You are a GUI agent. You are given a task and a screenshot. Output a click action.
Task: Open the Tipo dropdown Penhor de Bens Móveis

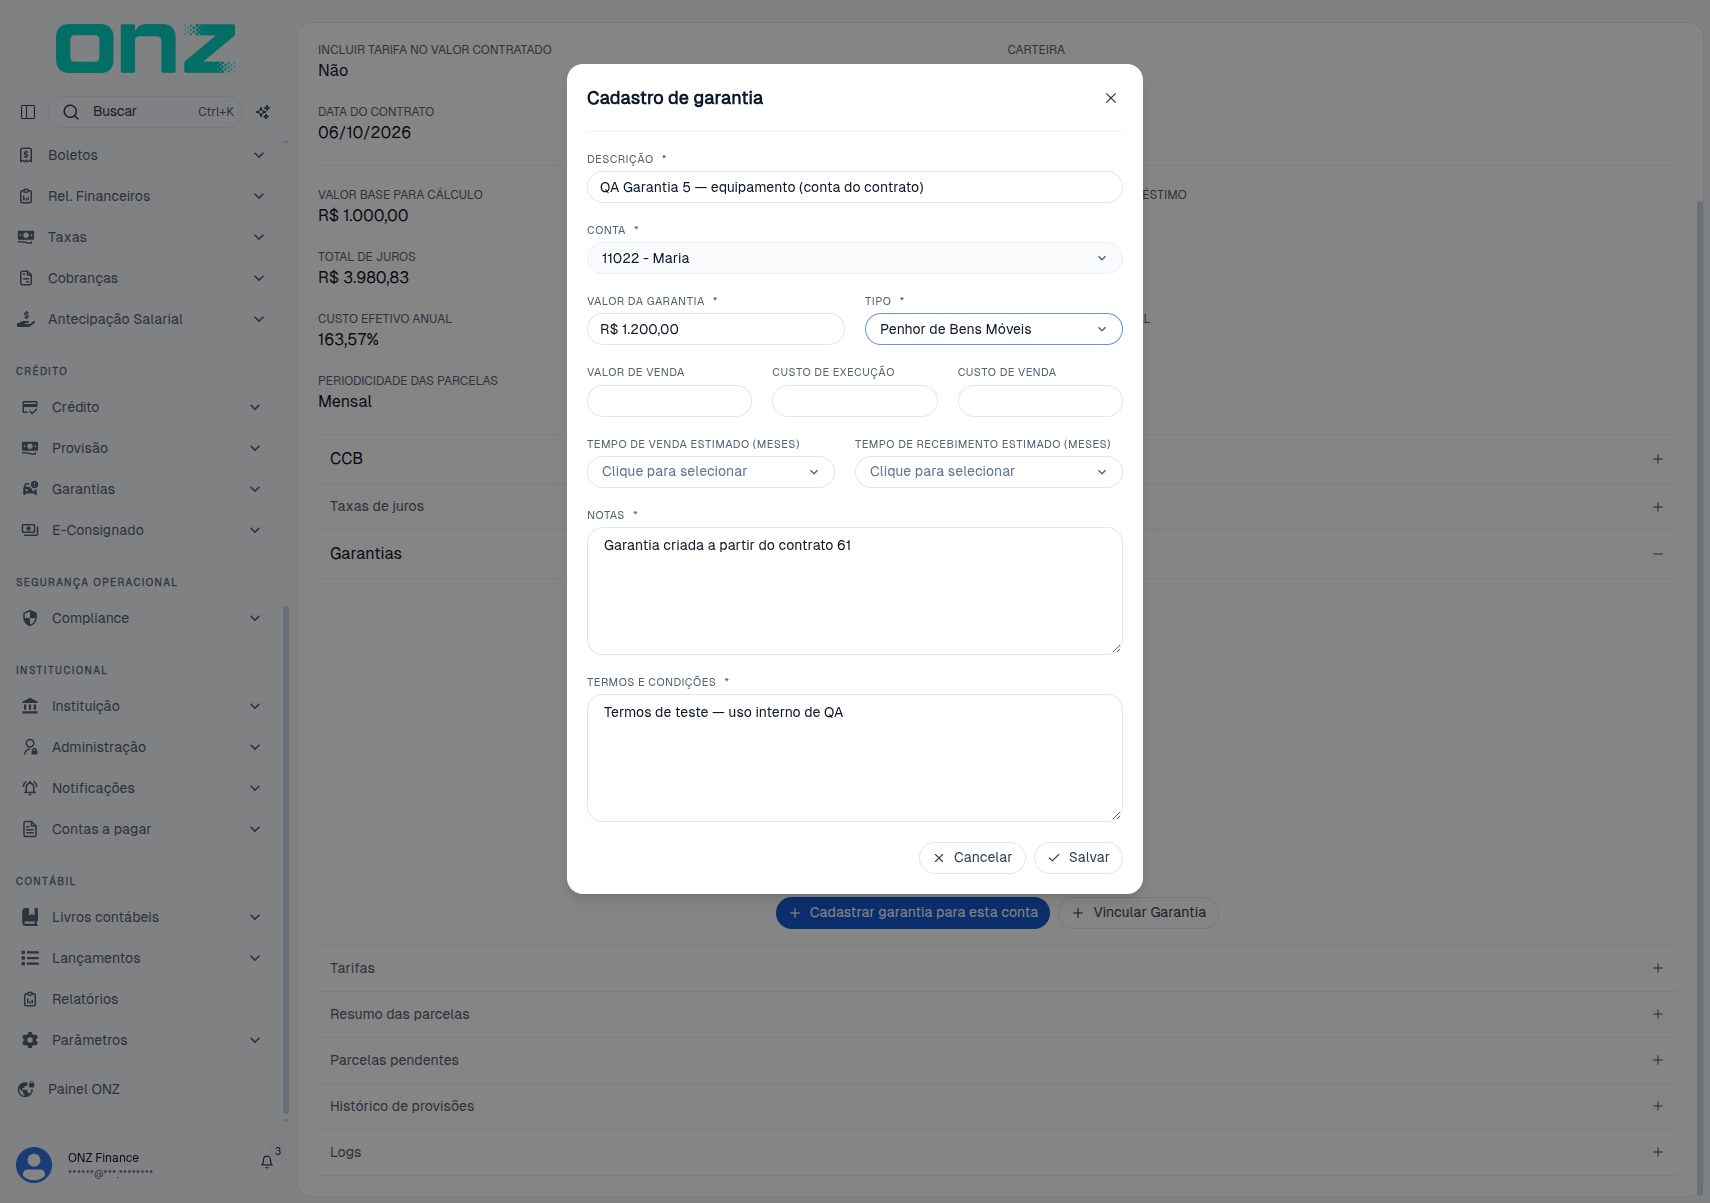(x=993, y=329)
